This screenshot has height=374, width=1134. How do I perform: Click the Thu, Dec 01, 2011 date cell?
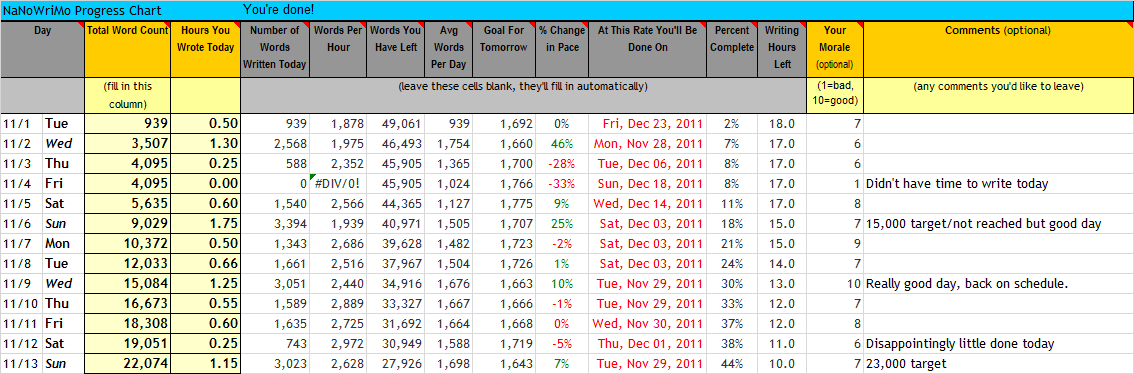coord(647,344)
